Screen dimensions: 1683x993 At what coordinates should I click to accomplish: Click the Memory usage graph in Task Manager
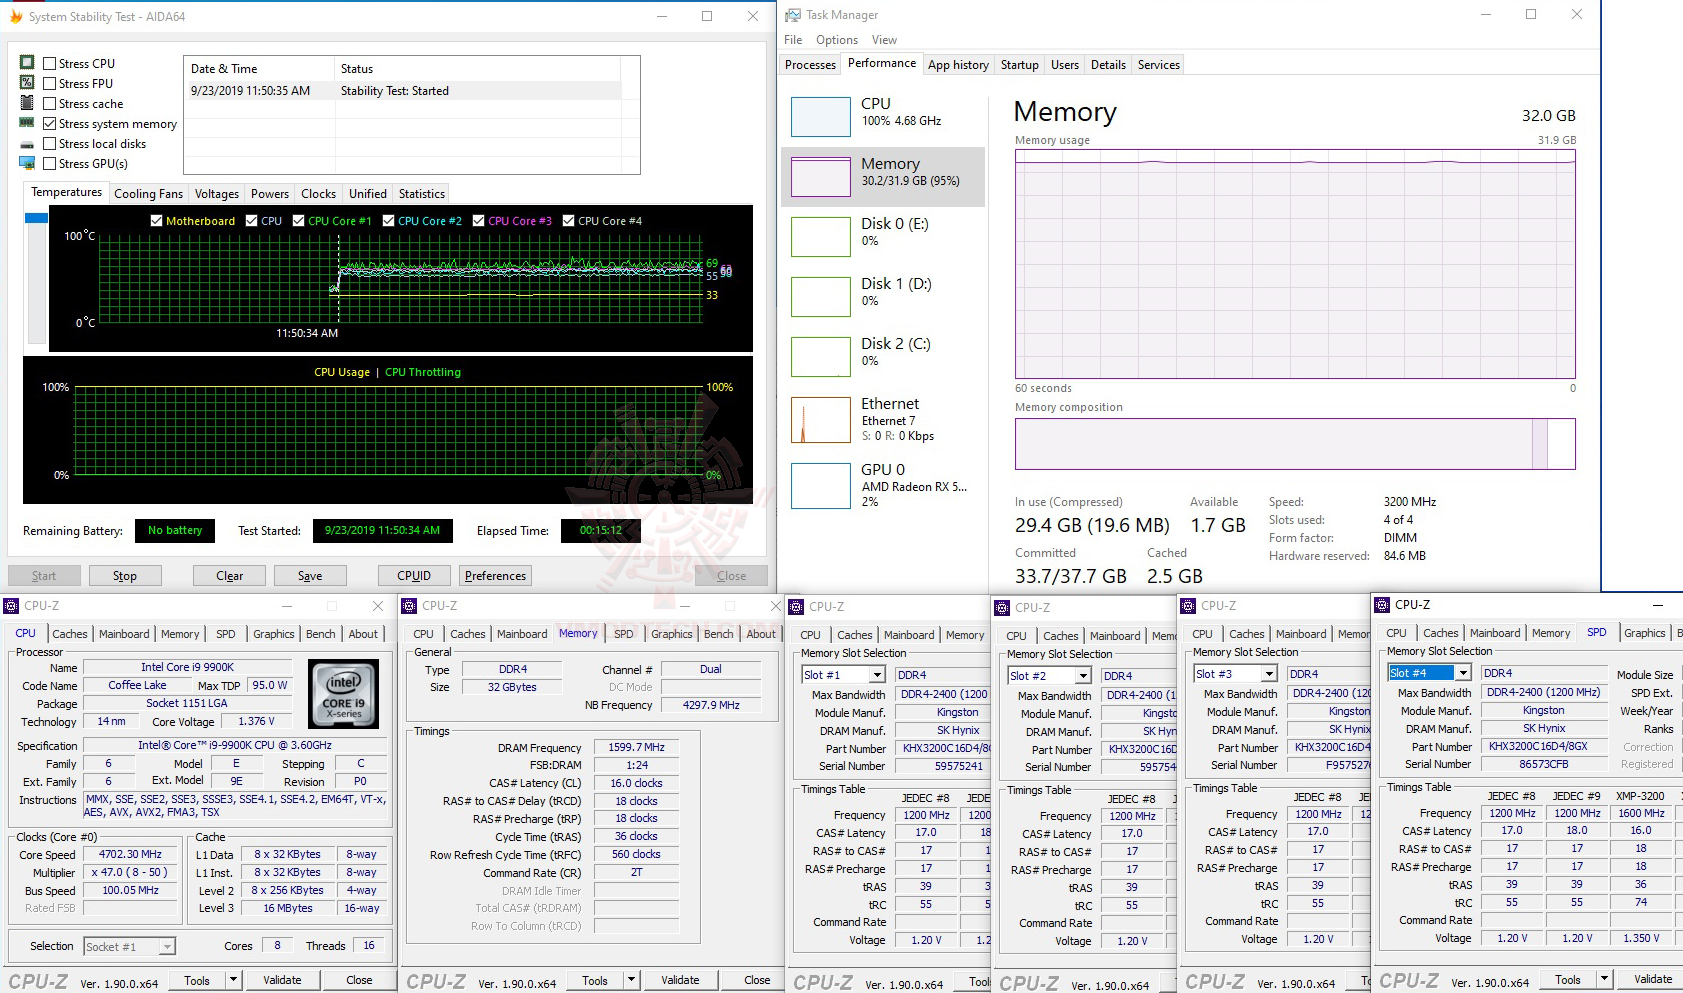coord(1295,264)
